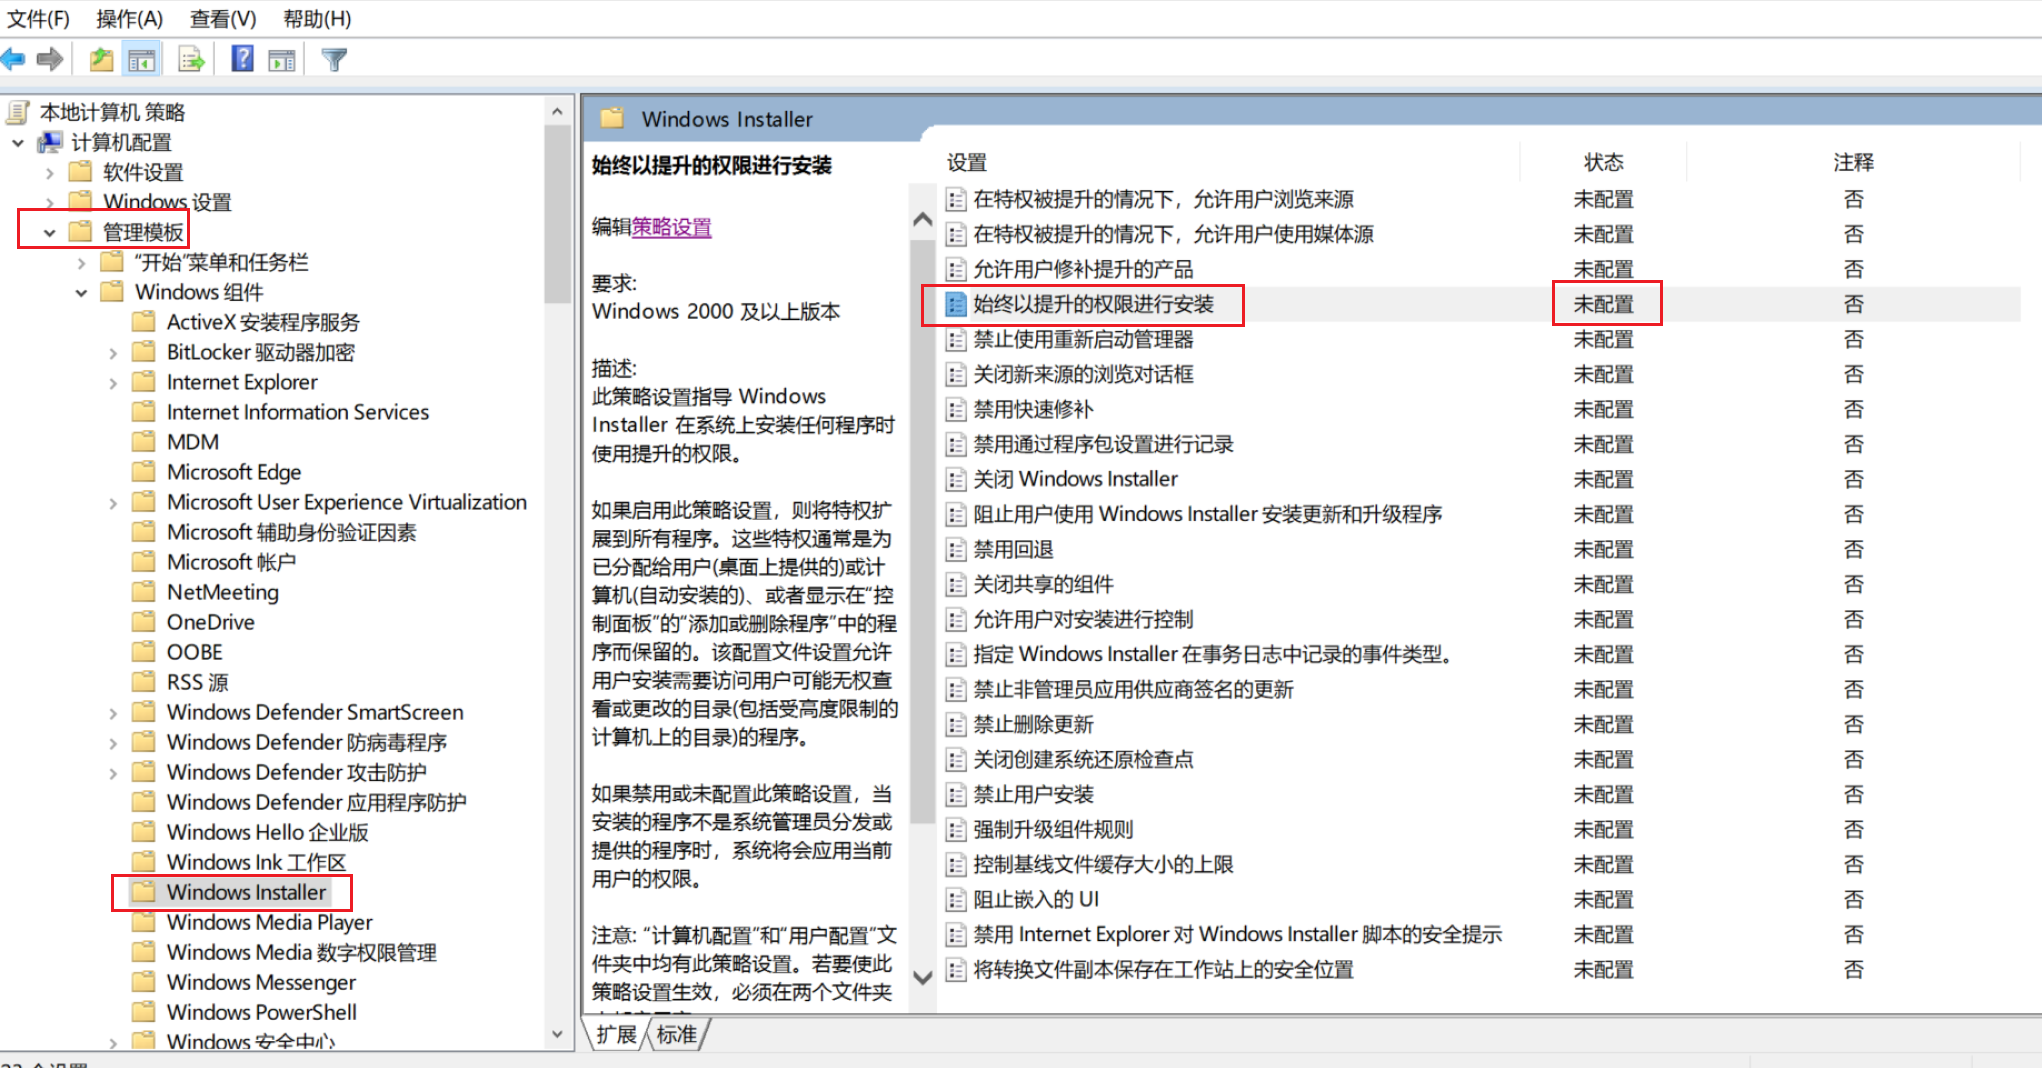Open Help via the question mark icon
Viewport: 2042px width, 1068px height.
pos(242,60)
